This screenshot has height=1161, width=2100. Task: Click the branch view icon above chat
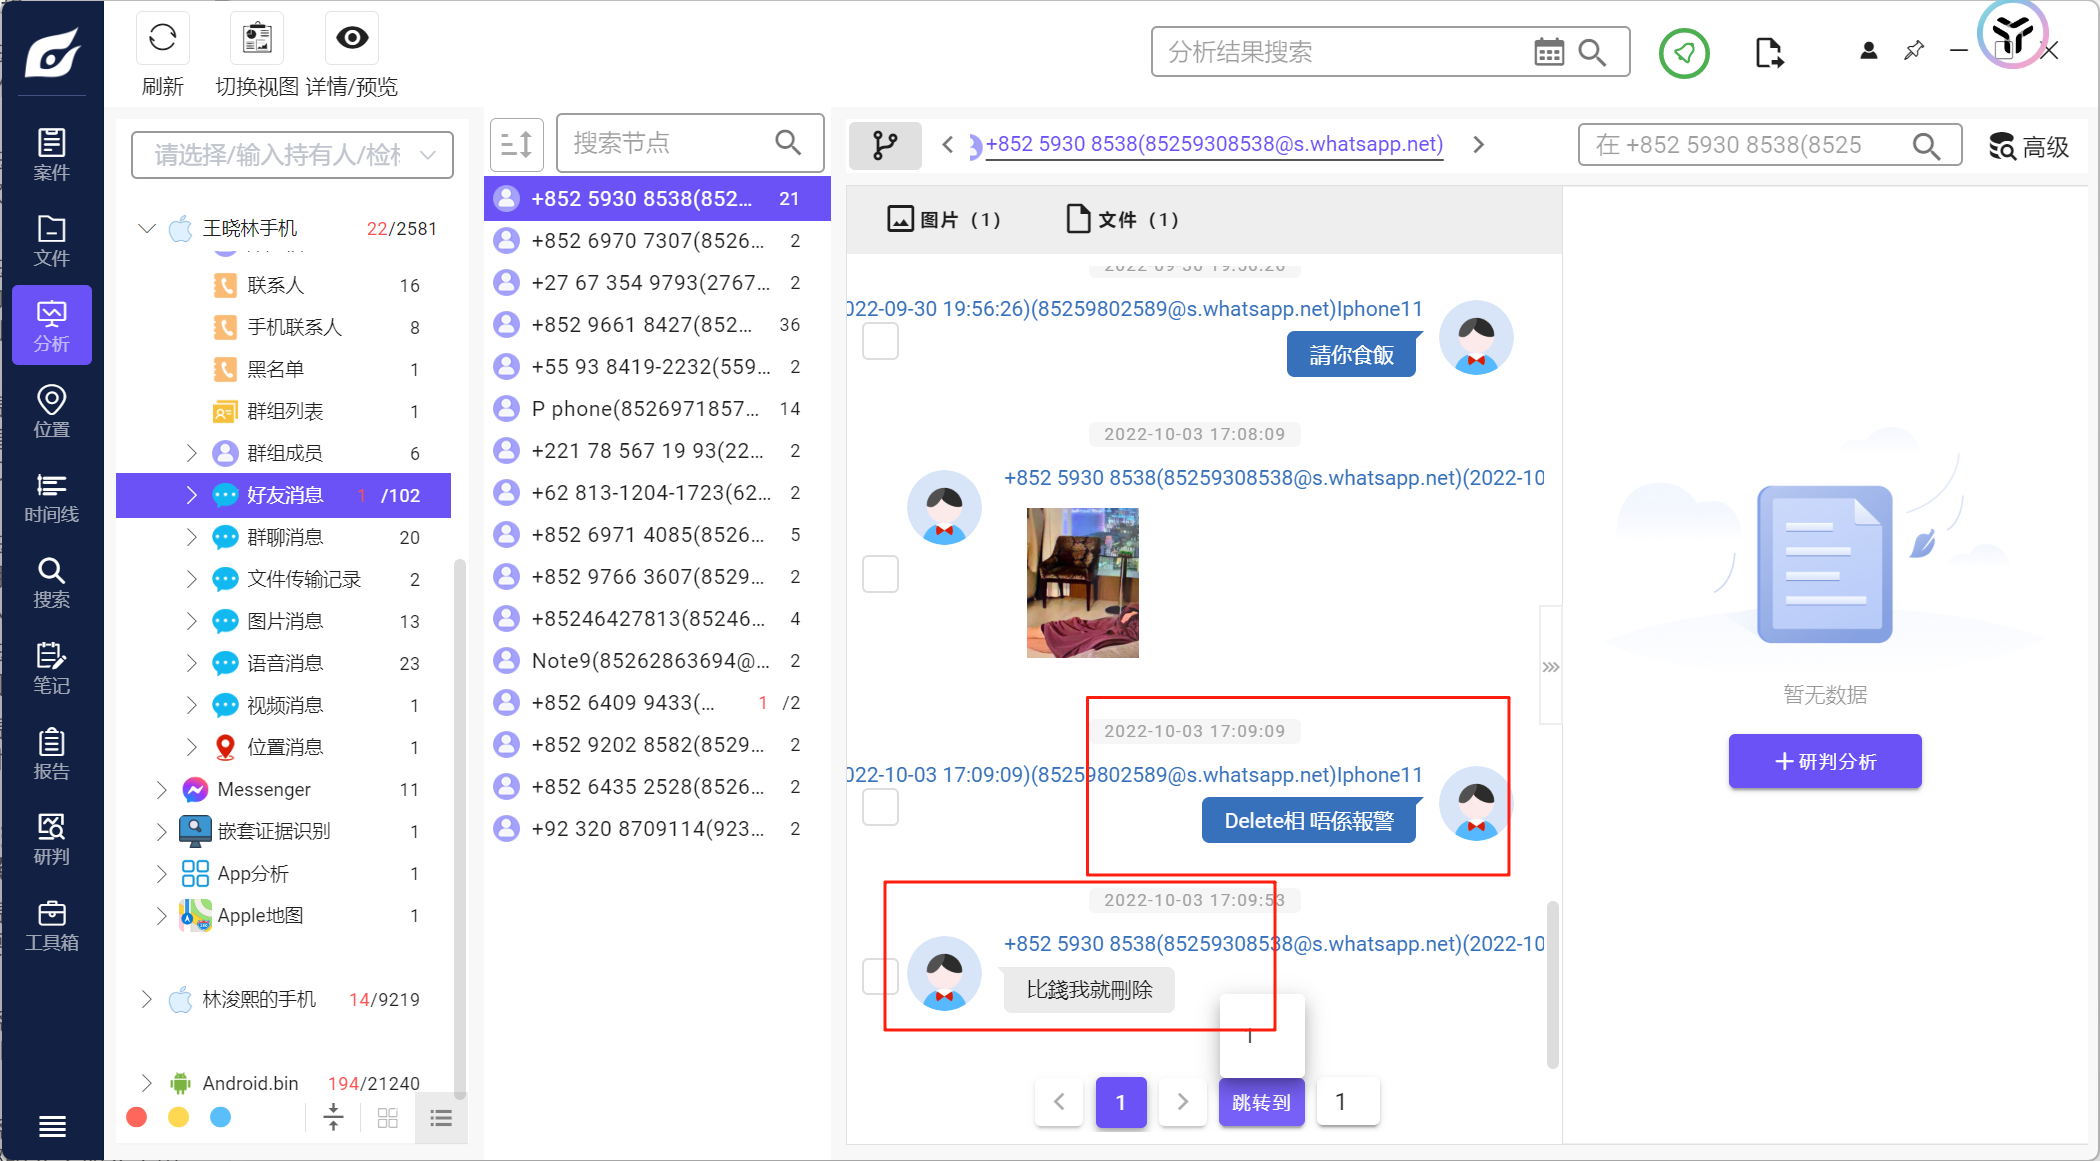884,145
